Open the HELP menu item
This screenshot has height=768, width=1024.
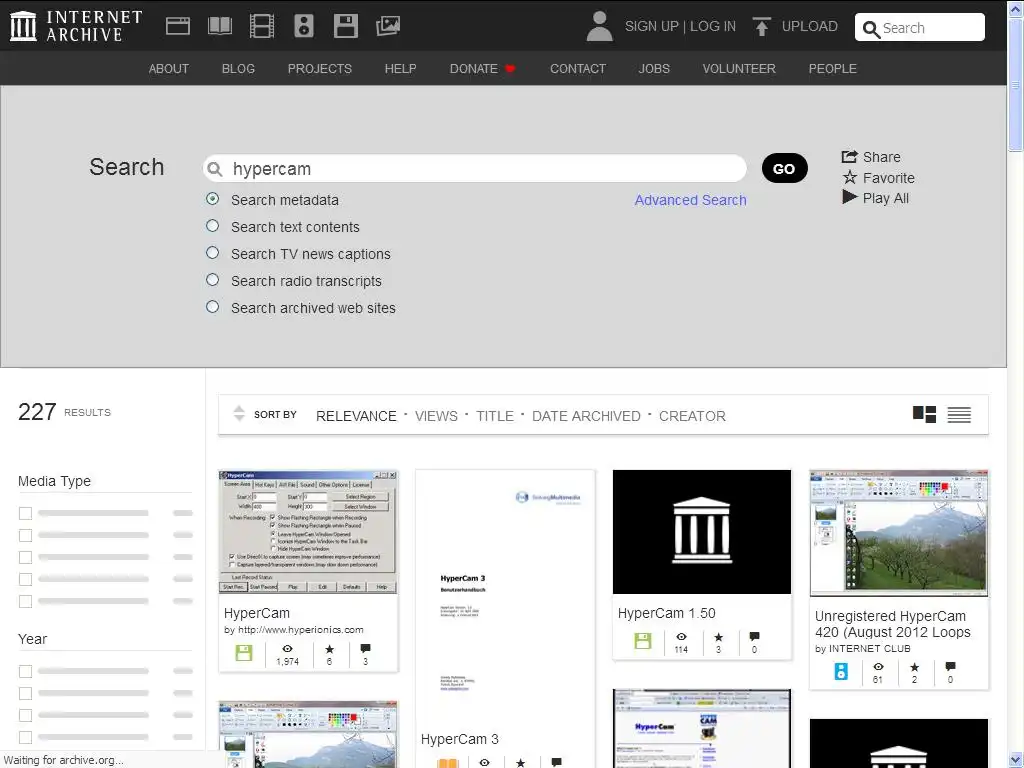coord(400,69)
